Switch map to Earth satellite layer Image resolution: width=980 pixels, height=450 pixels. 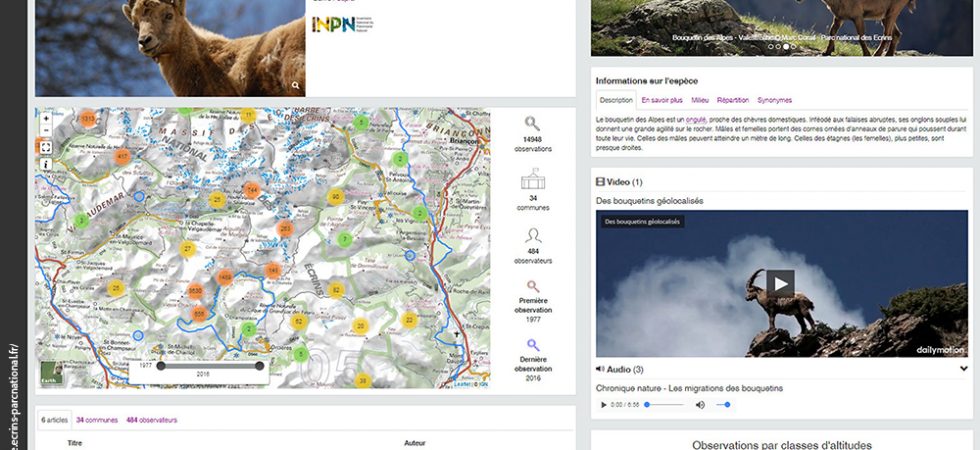(49, 375)
